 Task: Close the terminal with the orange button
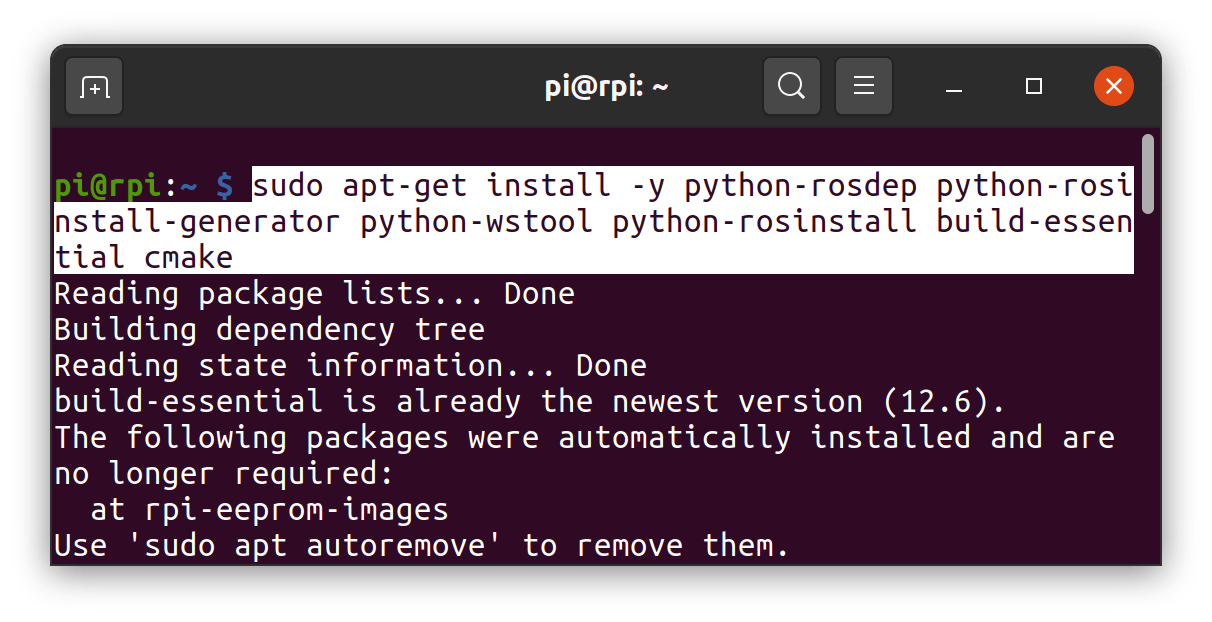coord(1113,86)
